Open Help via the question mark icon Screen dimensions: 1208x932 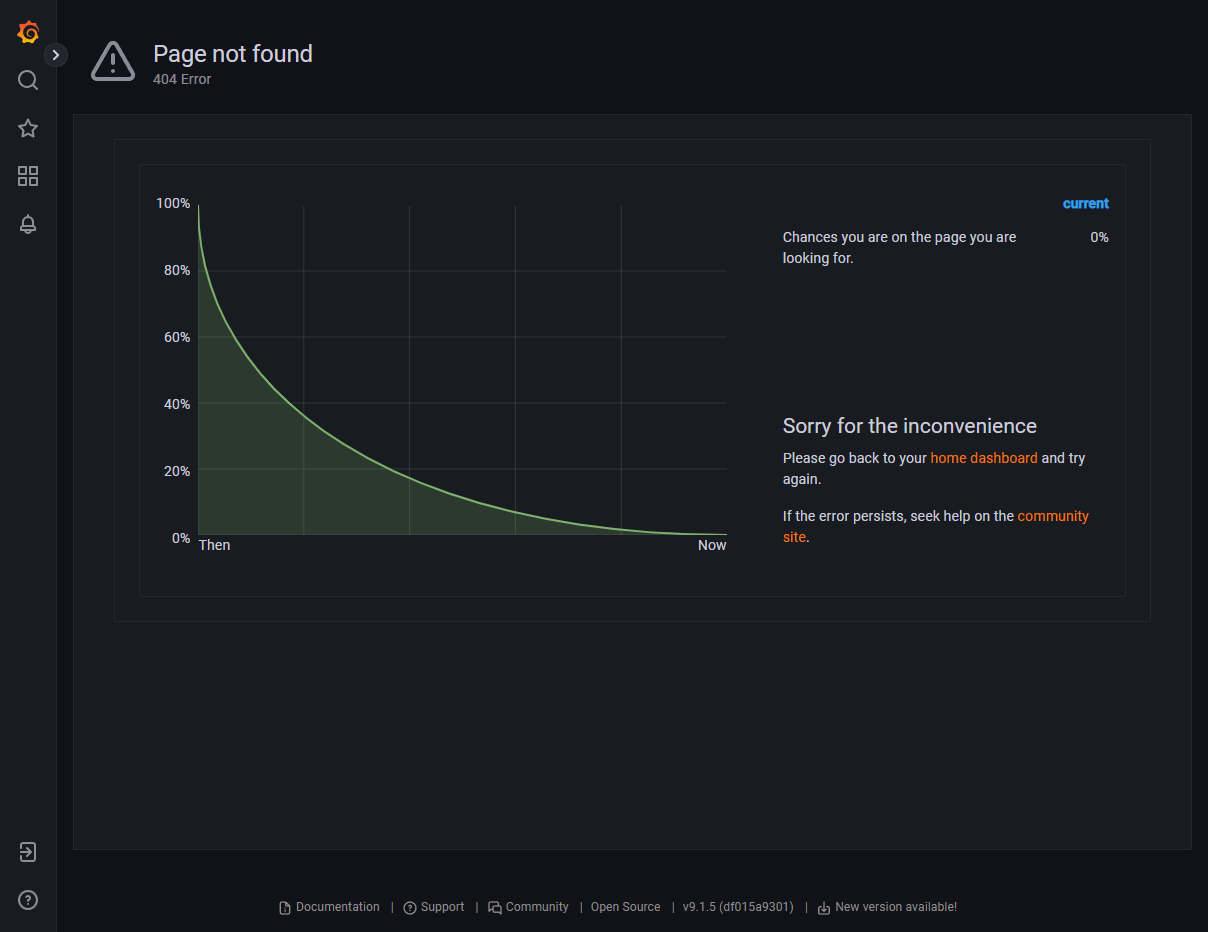(27, 899)
